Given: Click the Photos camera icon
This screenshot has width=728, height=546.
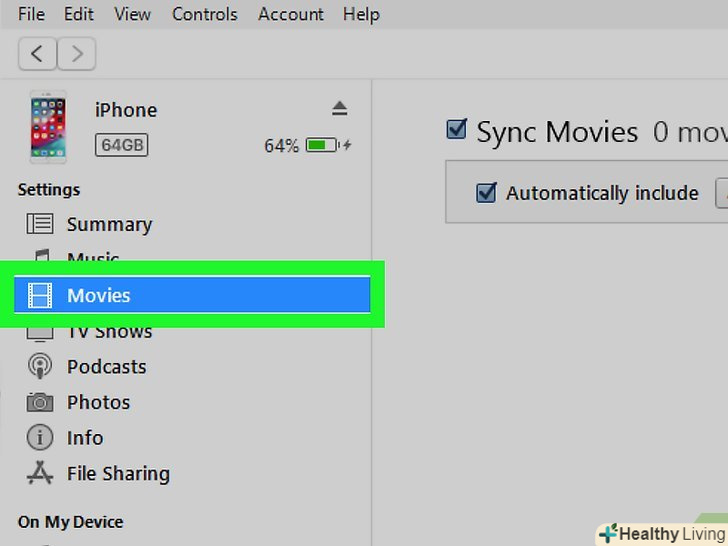Looking at the screenshot, I should [40, 402].
